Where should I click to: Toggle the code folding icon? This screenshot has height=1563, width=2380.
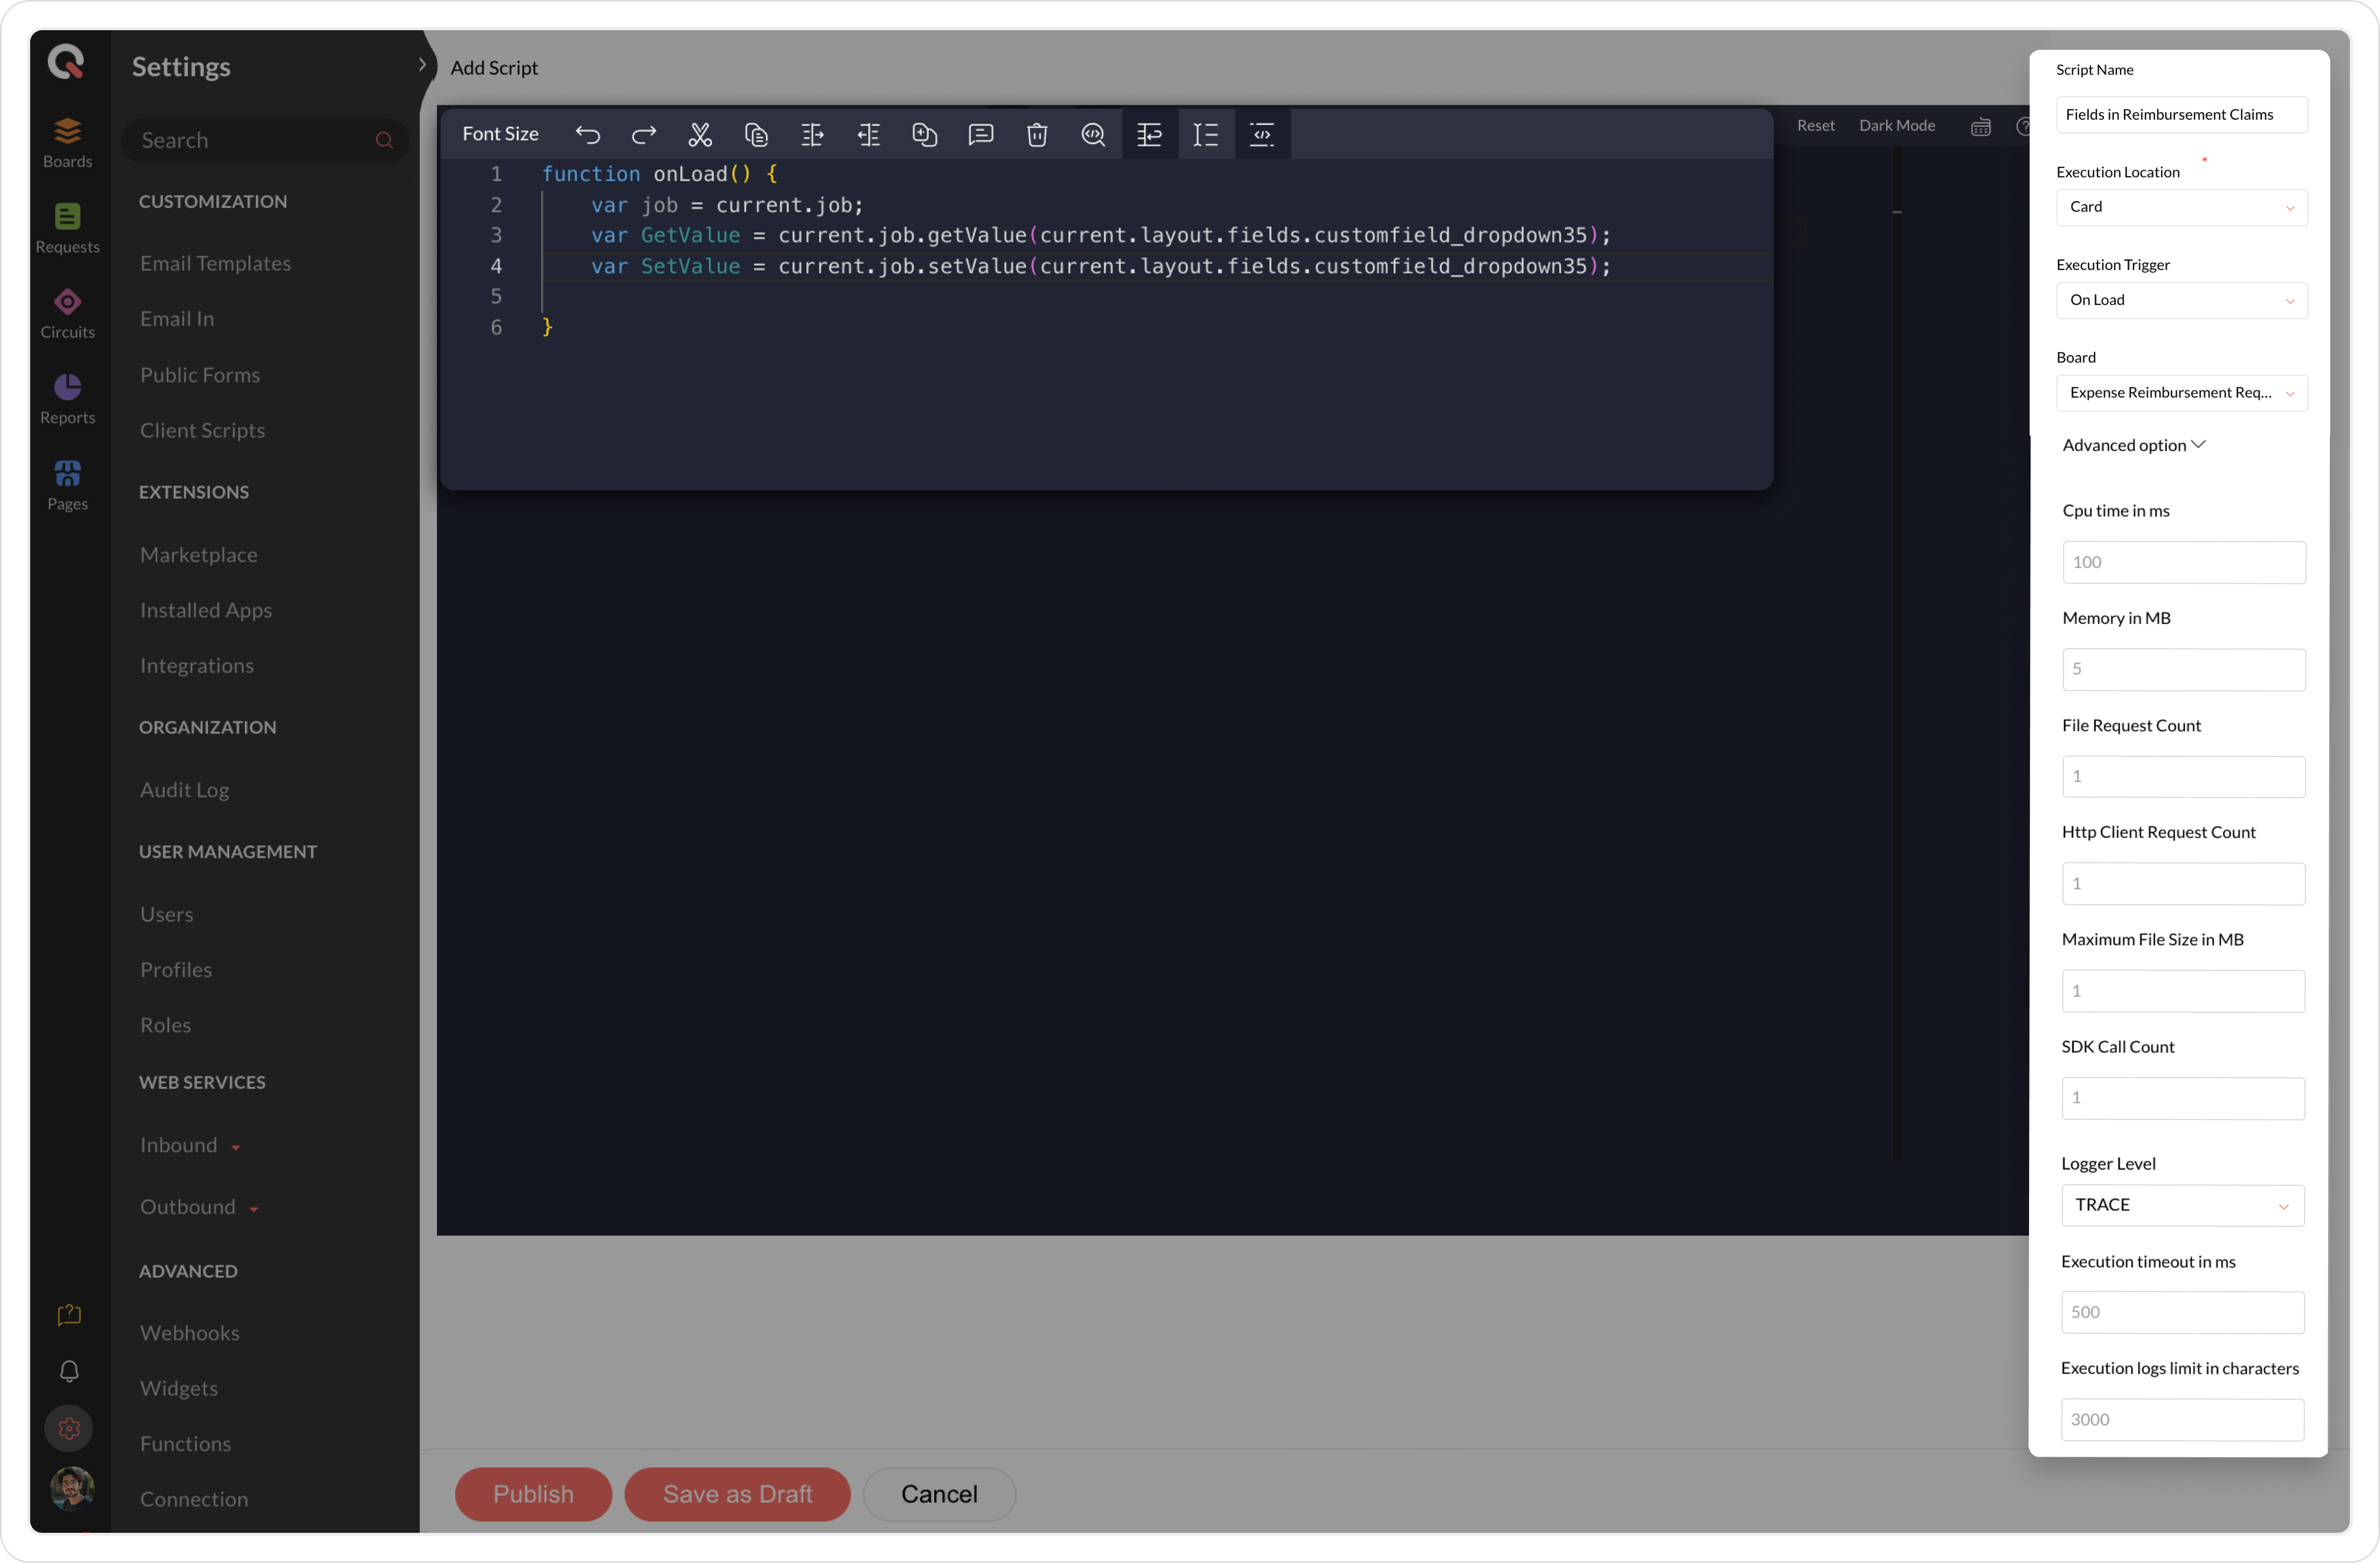click(x=1262, y=134)
